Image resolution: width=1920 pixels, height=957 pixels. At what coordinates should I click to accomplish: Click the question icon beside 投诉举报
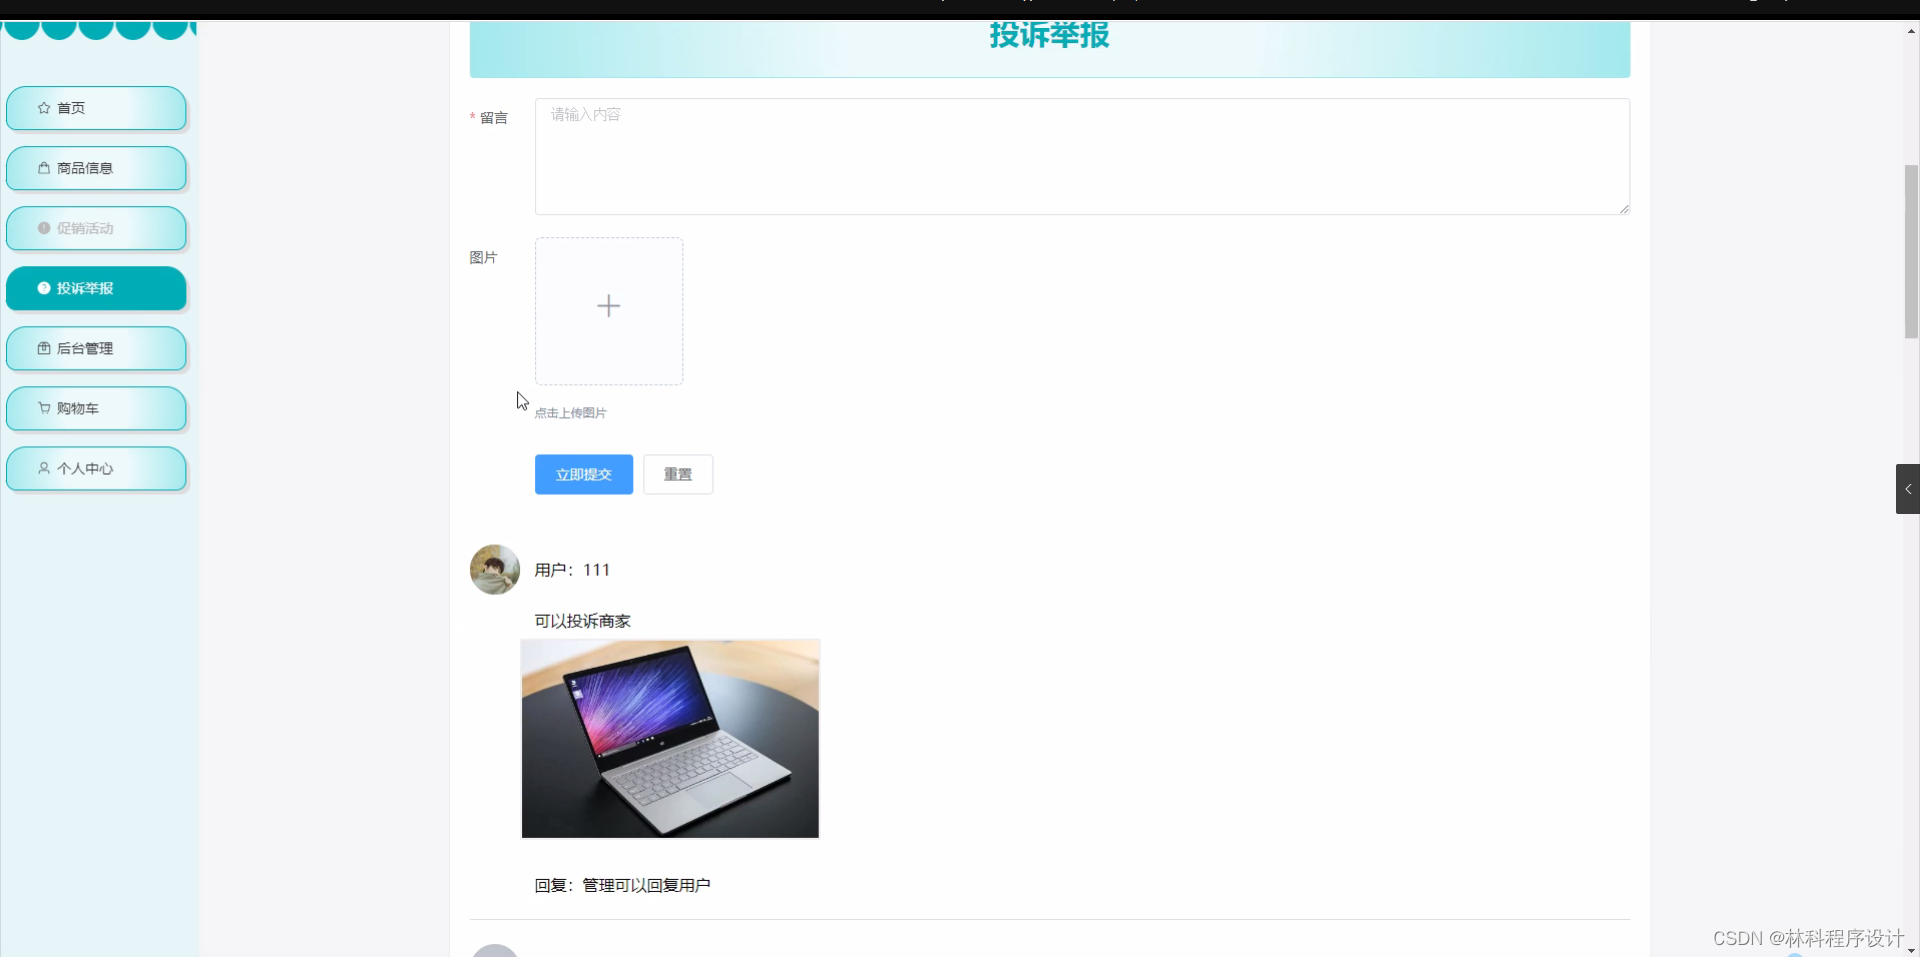(44, 288)
